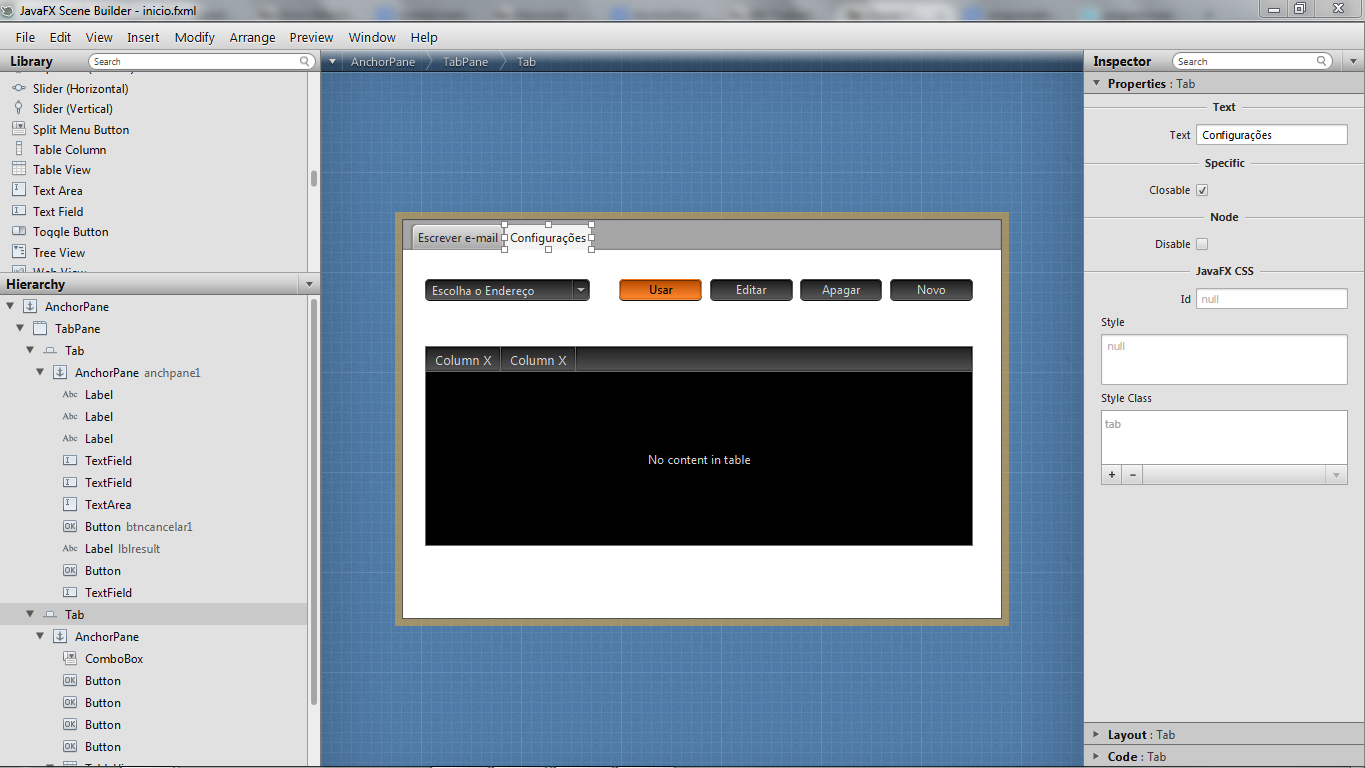Click the magnifier icon in Inspector search
1365x768 pixels.
tap(1323, 61)
